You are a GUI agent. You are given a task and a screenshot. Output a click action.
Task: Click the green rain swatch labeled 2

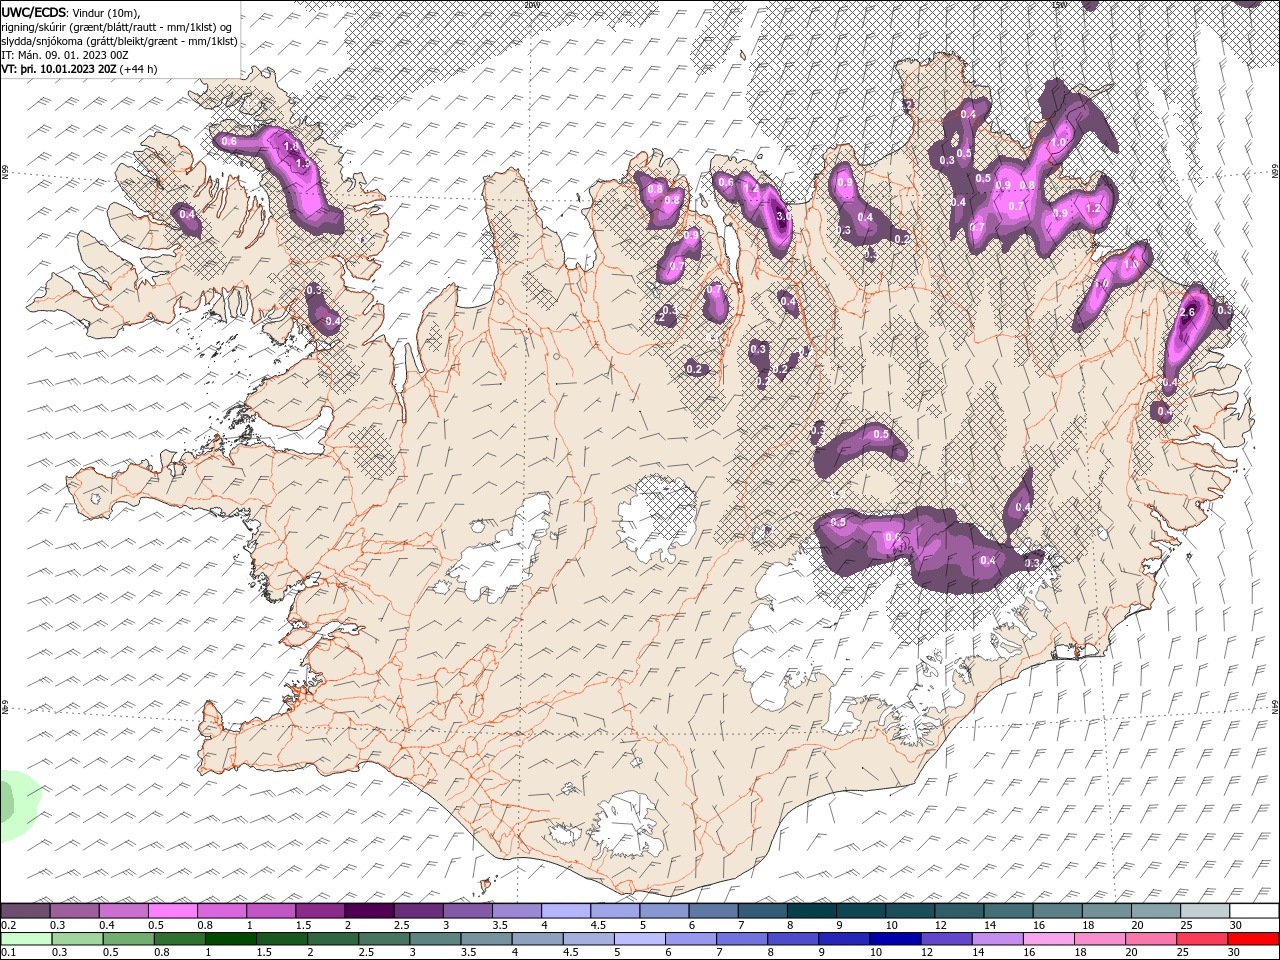[x=332, y=939]
